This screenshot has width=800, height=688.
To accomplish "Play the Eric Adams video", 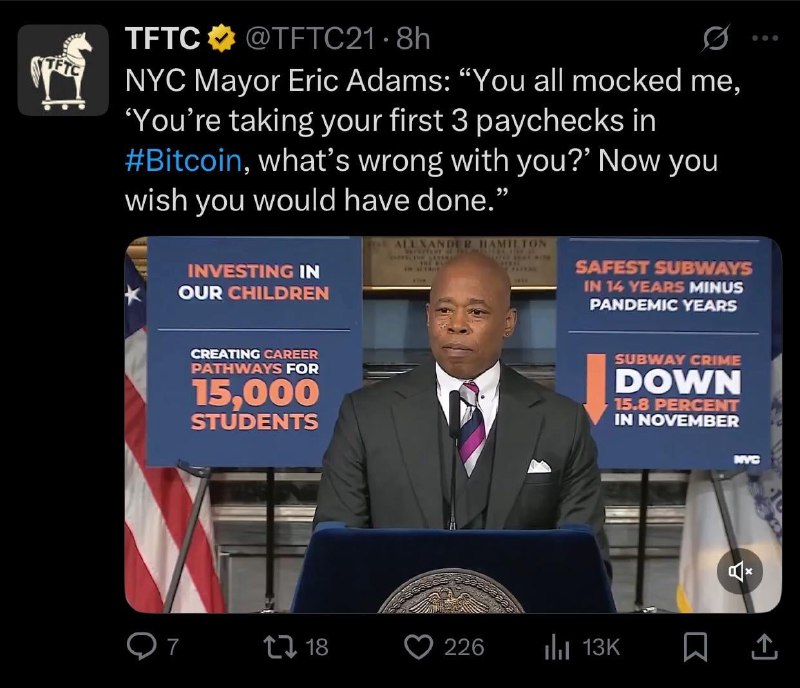I will 453,425.
